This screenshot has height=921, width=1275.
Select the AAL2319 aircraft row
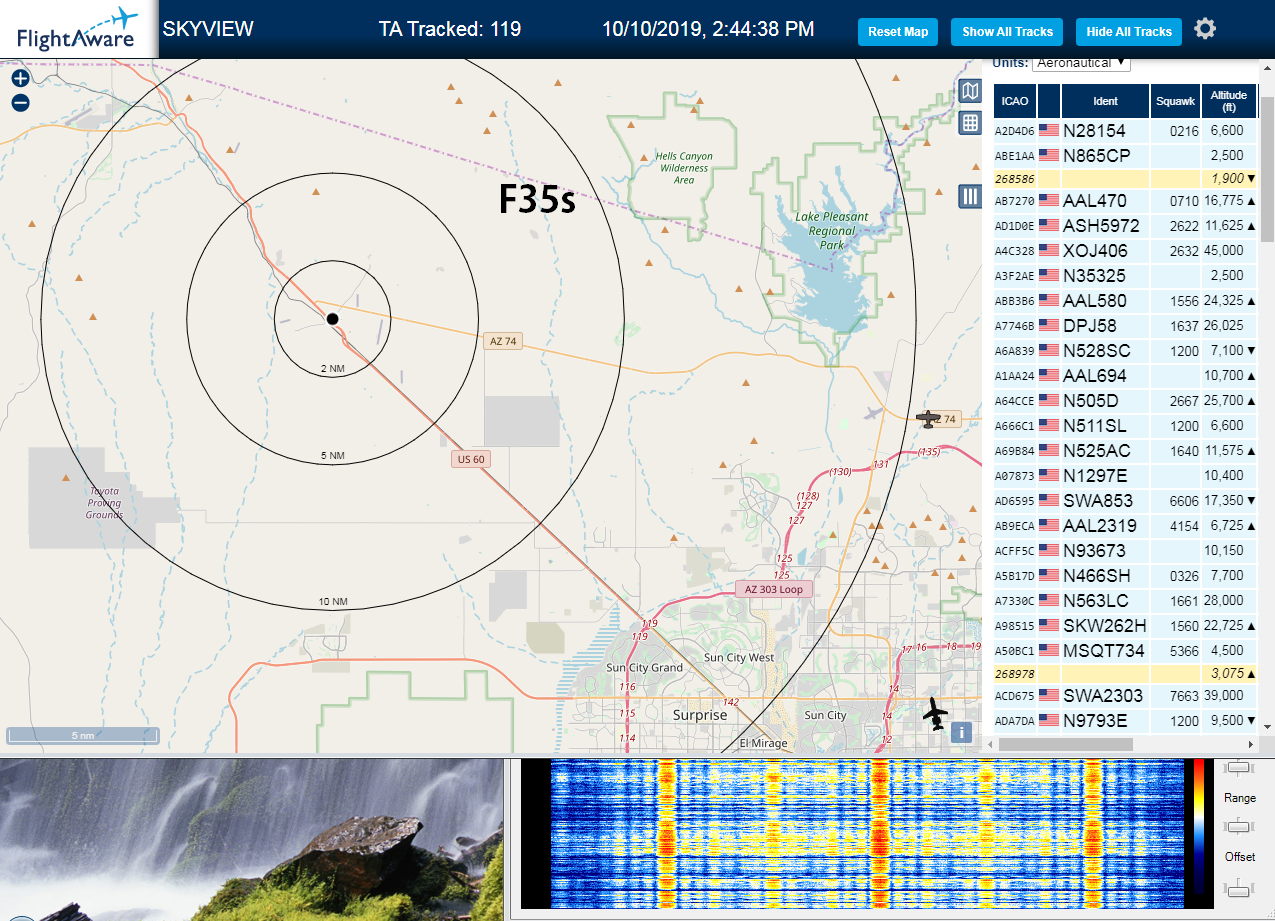(1125, 525)
